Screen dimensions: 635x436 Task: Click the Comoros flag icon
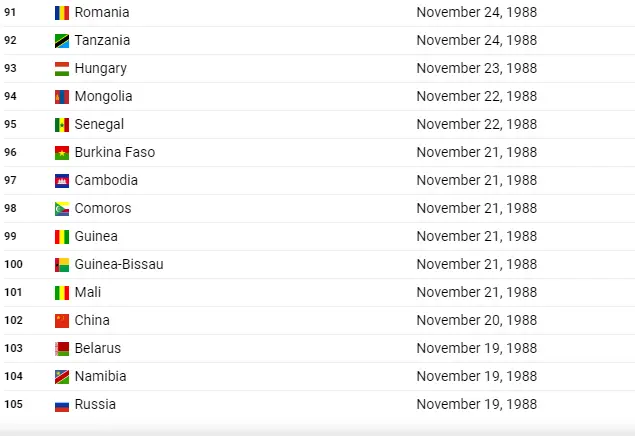point(62,209)
